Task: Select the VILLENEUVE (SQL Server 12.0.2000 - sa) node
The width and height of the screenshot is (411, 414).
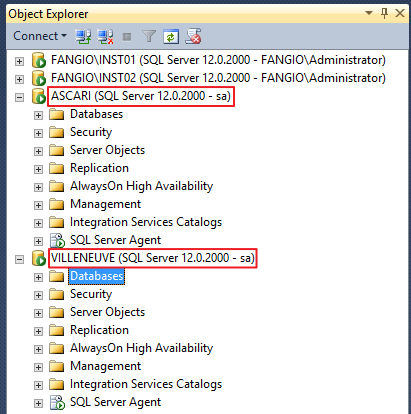Action: pyautogui.click(x=153, y=258)
